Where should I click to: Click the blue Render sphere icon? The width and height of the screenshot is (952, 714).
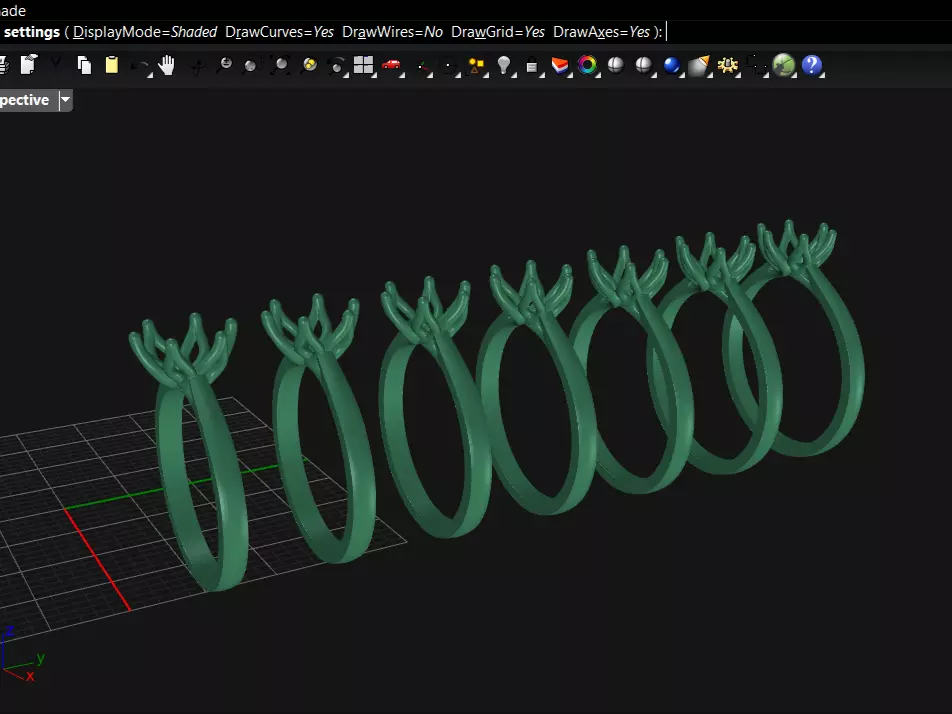click(672, 65)
